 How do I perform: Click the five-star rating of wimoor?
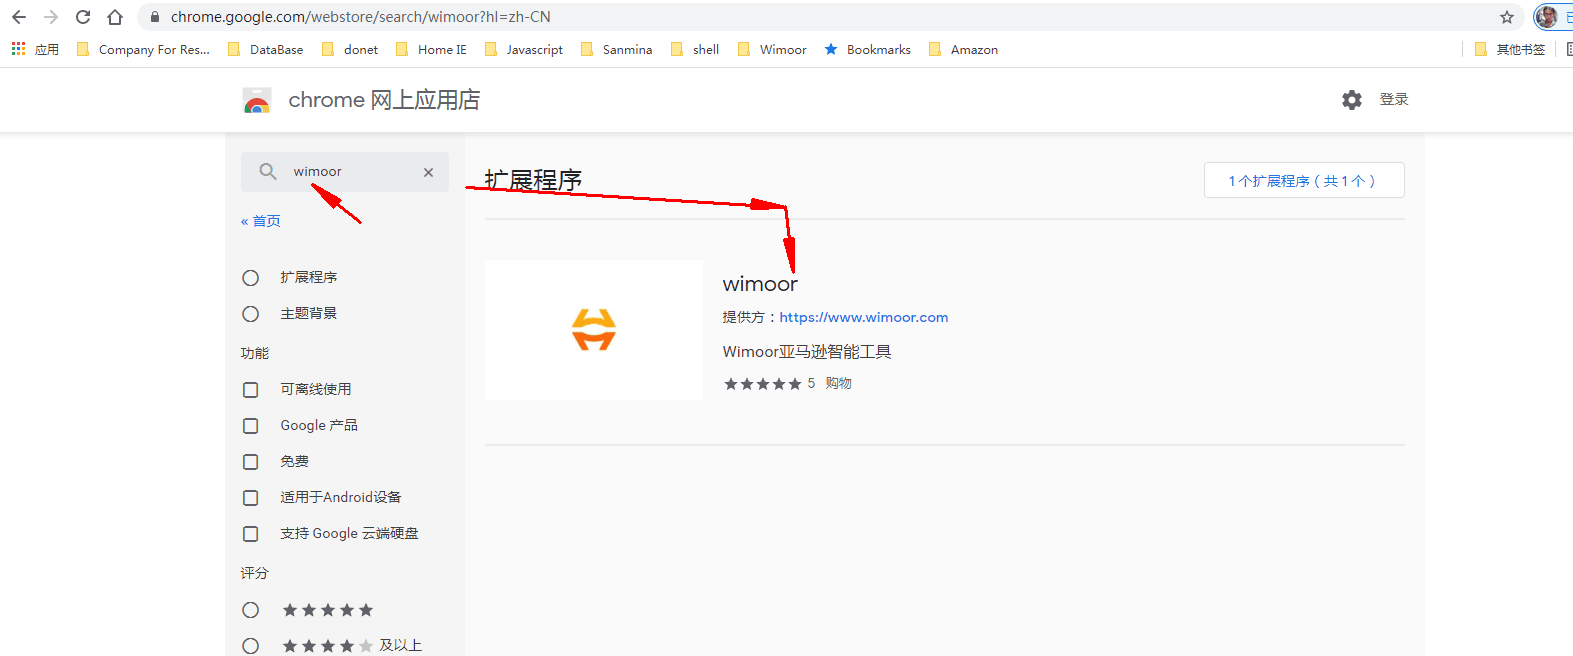[763, 384]
